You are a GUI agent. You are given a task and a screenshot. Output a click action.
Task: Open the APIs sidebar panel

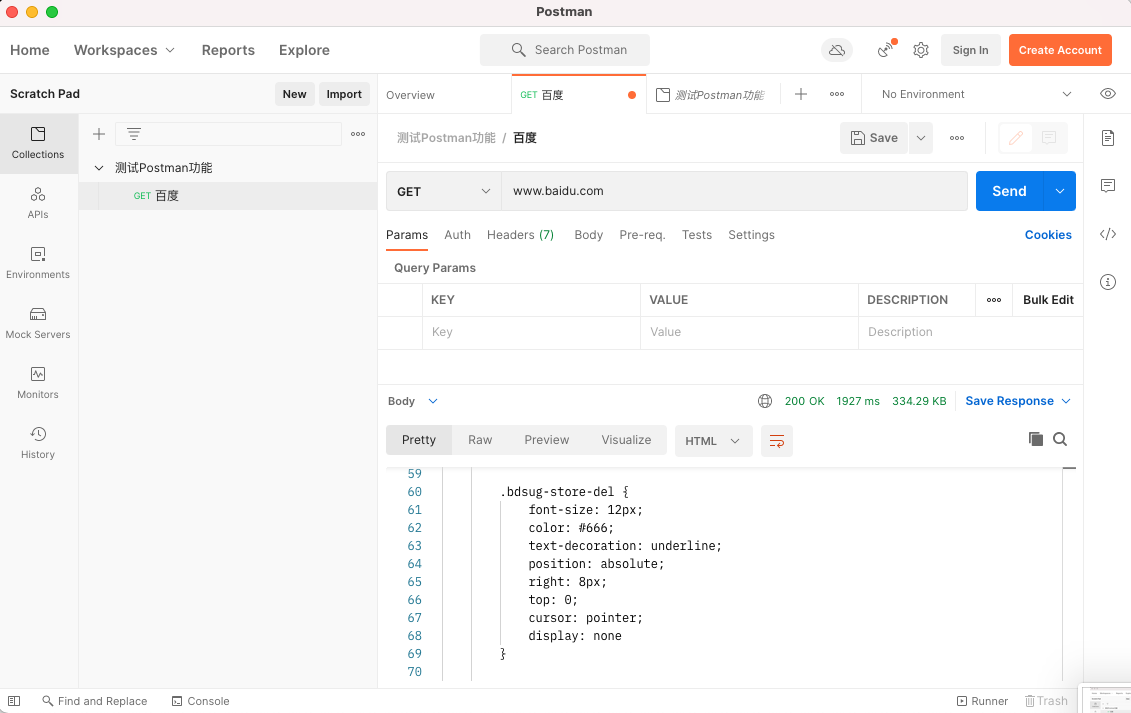click(x=38, y=203)
